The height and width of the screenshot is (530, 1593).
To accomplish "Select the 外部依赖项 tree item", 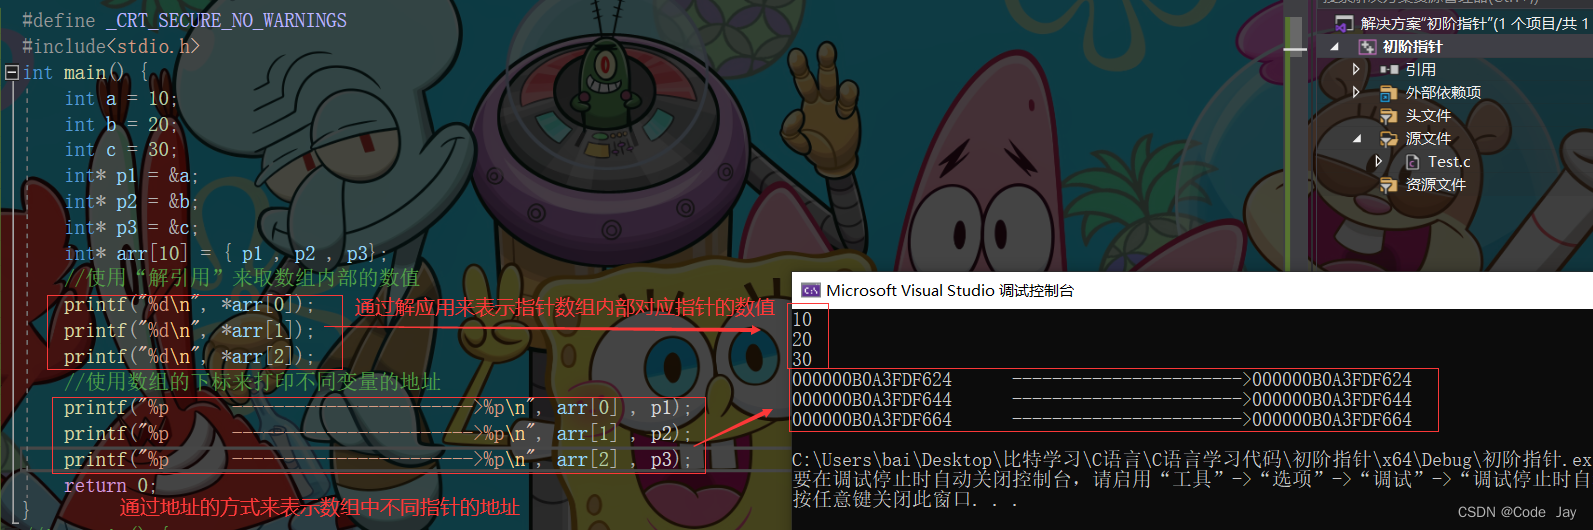I will (1443, 93).
